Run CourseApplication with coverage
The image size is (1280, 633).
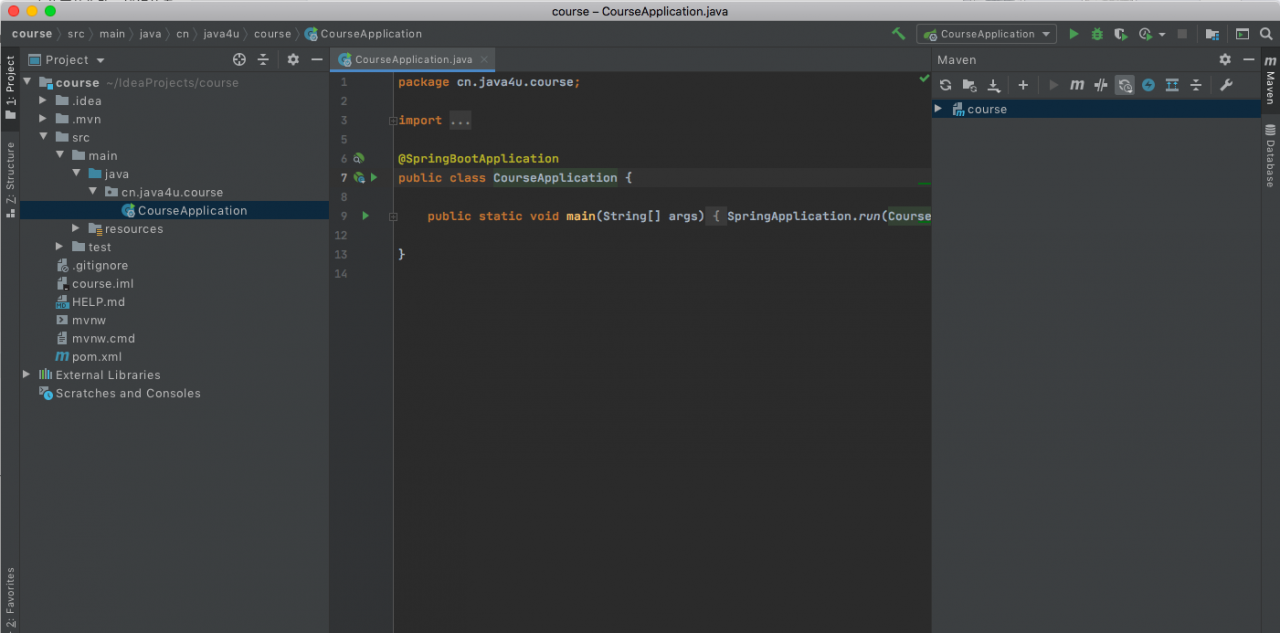tap(1121, 33)
